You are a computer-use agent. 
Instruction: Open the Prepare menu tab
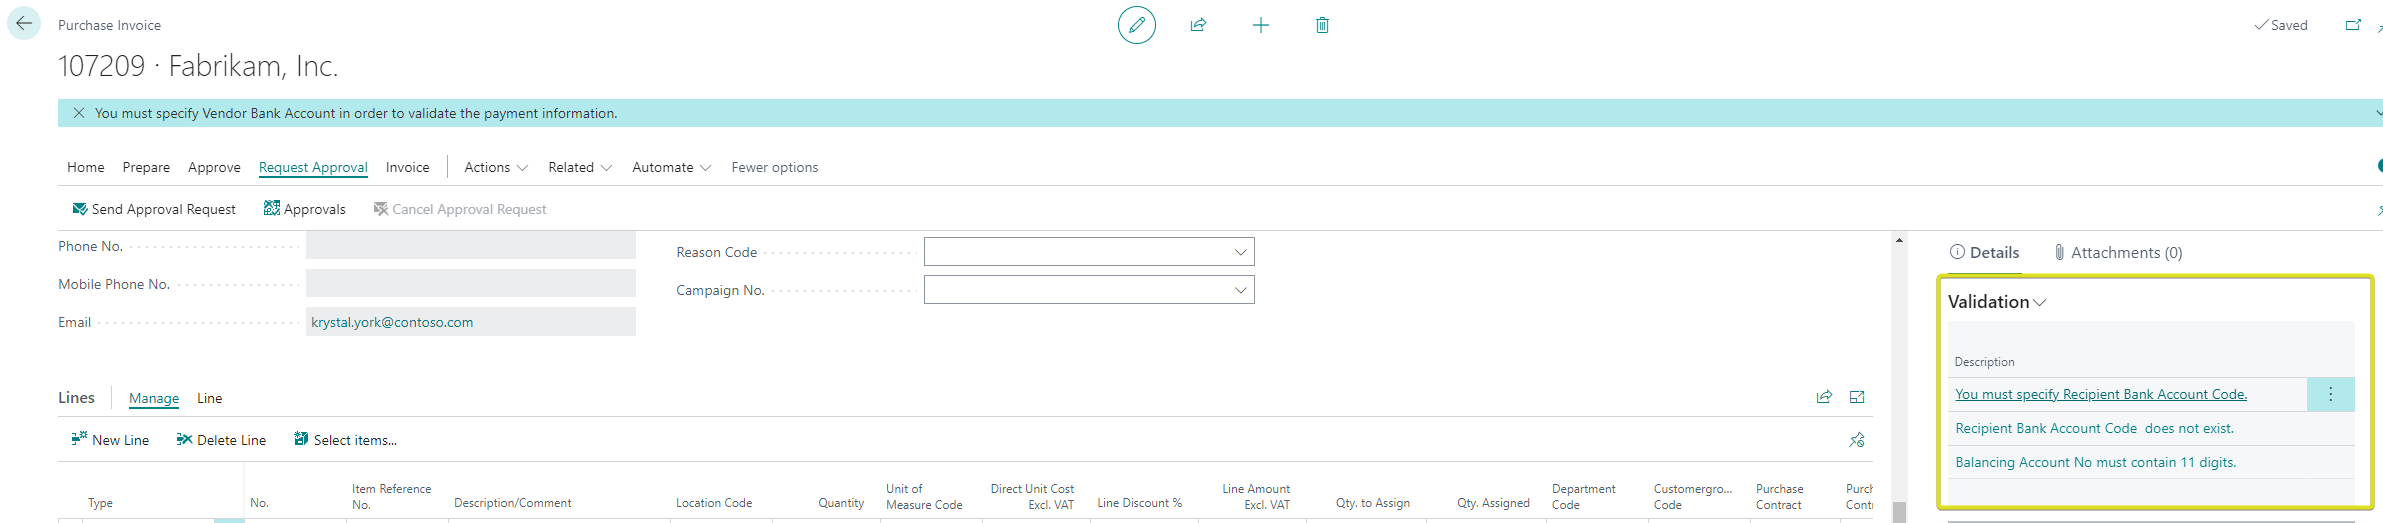pos(146,167)
